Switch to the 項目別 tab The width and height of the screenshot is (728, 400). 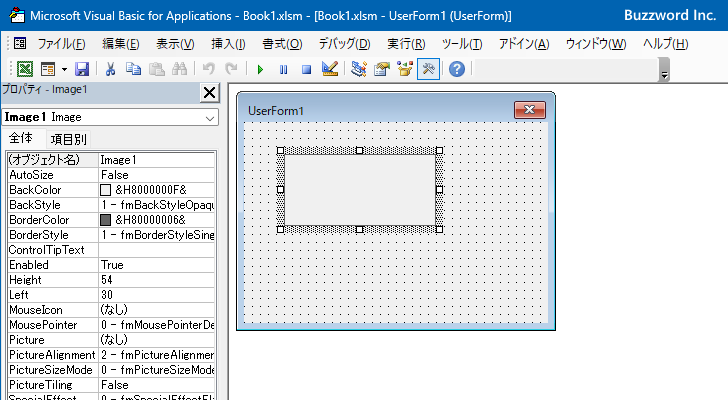68,139
